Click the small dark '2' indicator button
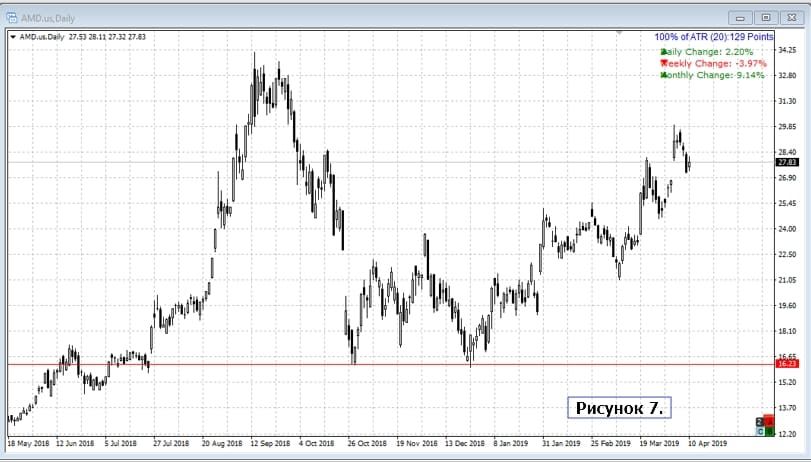 (x=760, y=422)
